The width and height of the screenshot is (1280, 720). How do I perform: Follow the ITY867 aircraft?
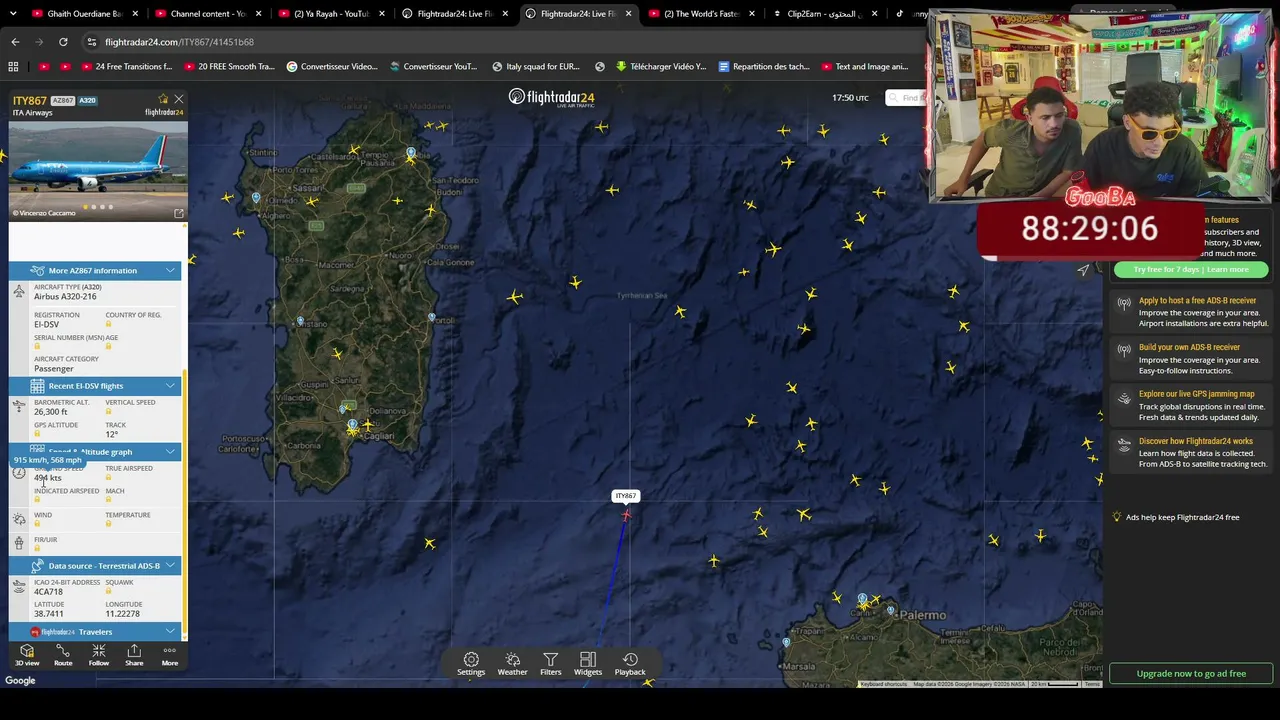tap(98, 655)
